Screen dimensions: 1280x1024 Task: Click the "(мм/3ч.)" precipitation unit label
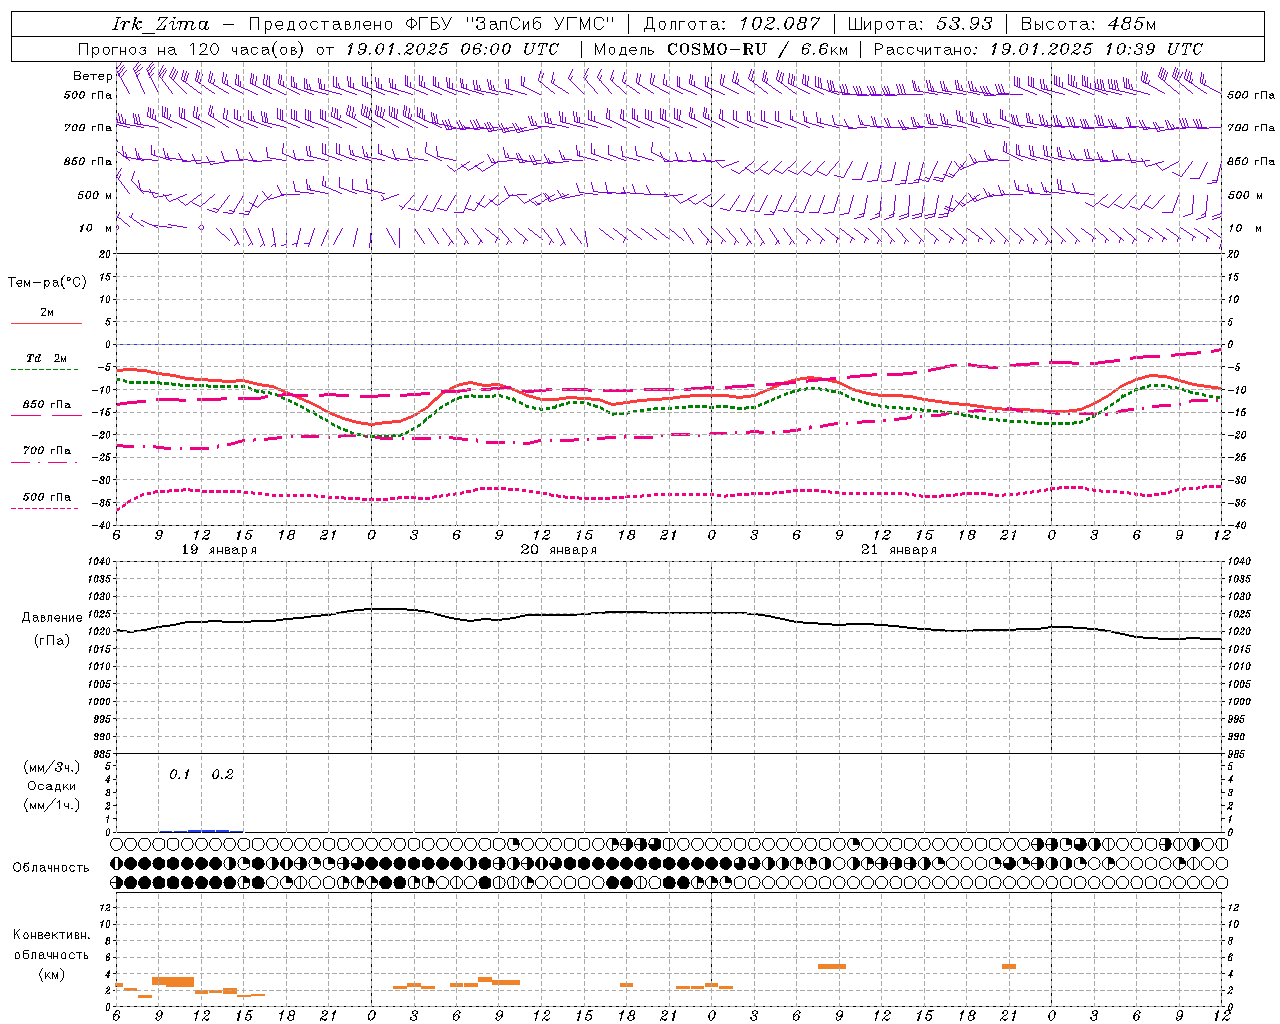[x=52, y=767]
